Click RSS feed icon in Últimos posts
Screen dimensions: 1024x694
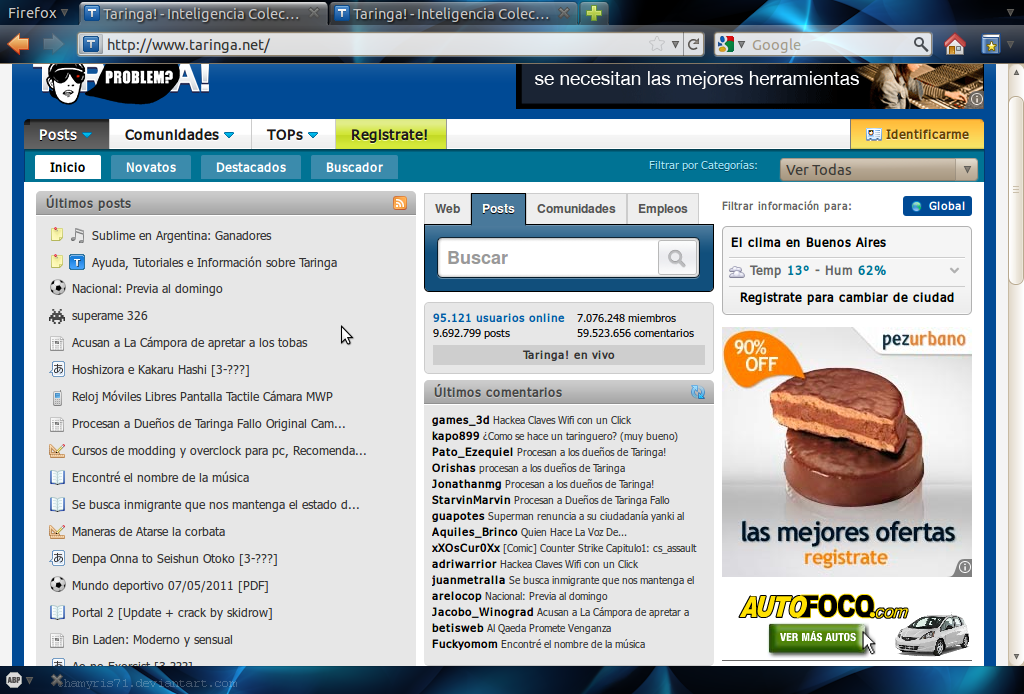pos(400,203)
